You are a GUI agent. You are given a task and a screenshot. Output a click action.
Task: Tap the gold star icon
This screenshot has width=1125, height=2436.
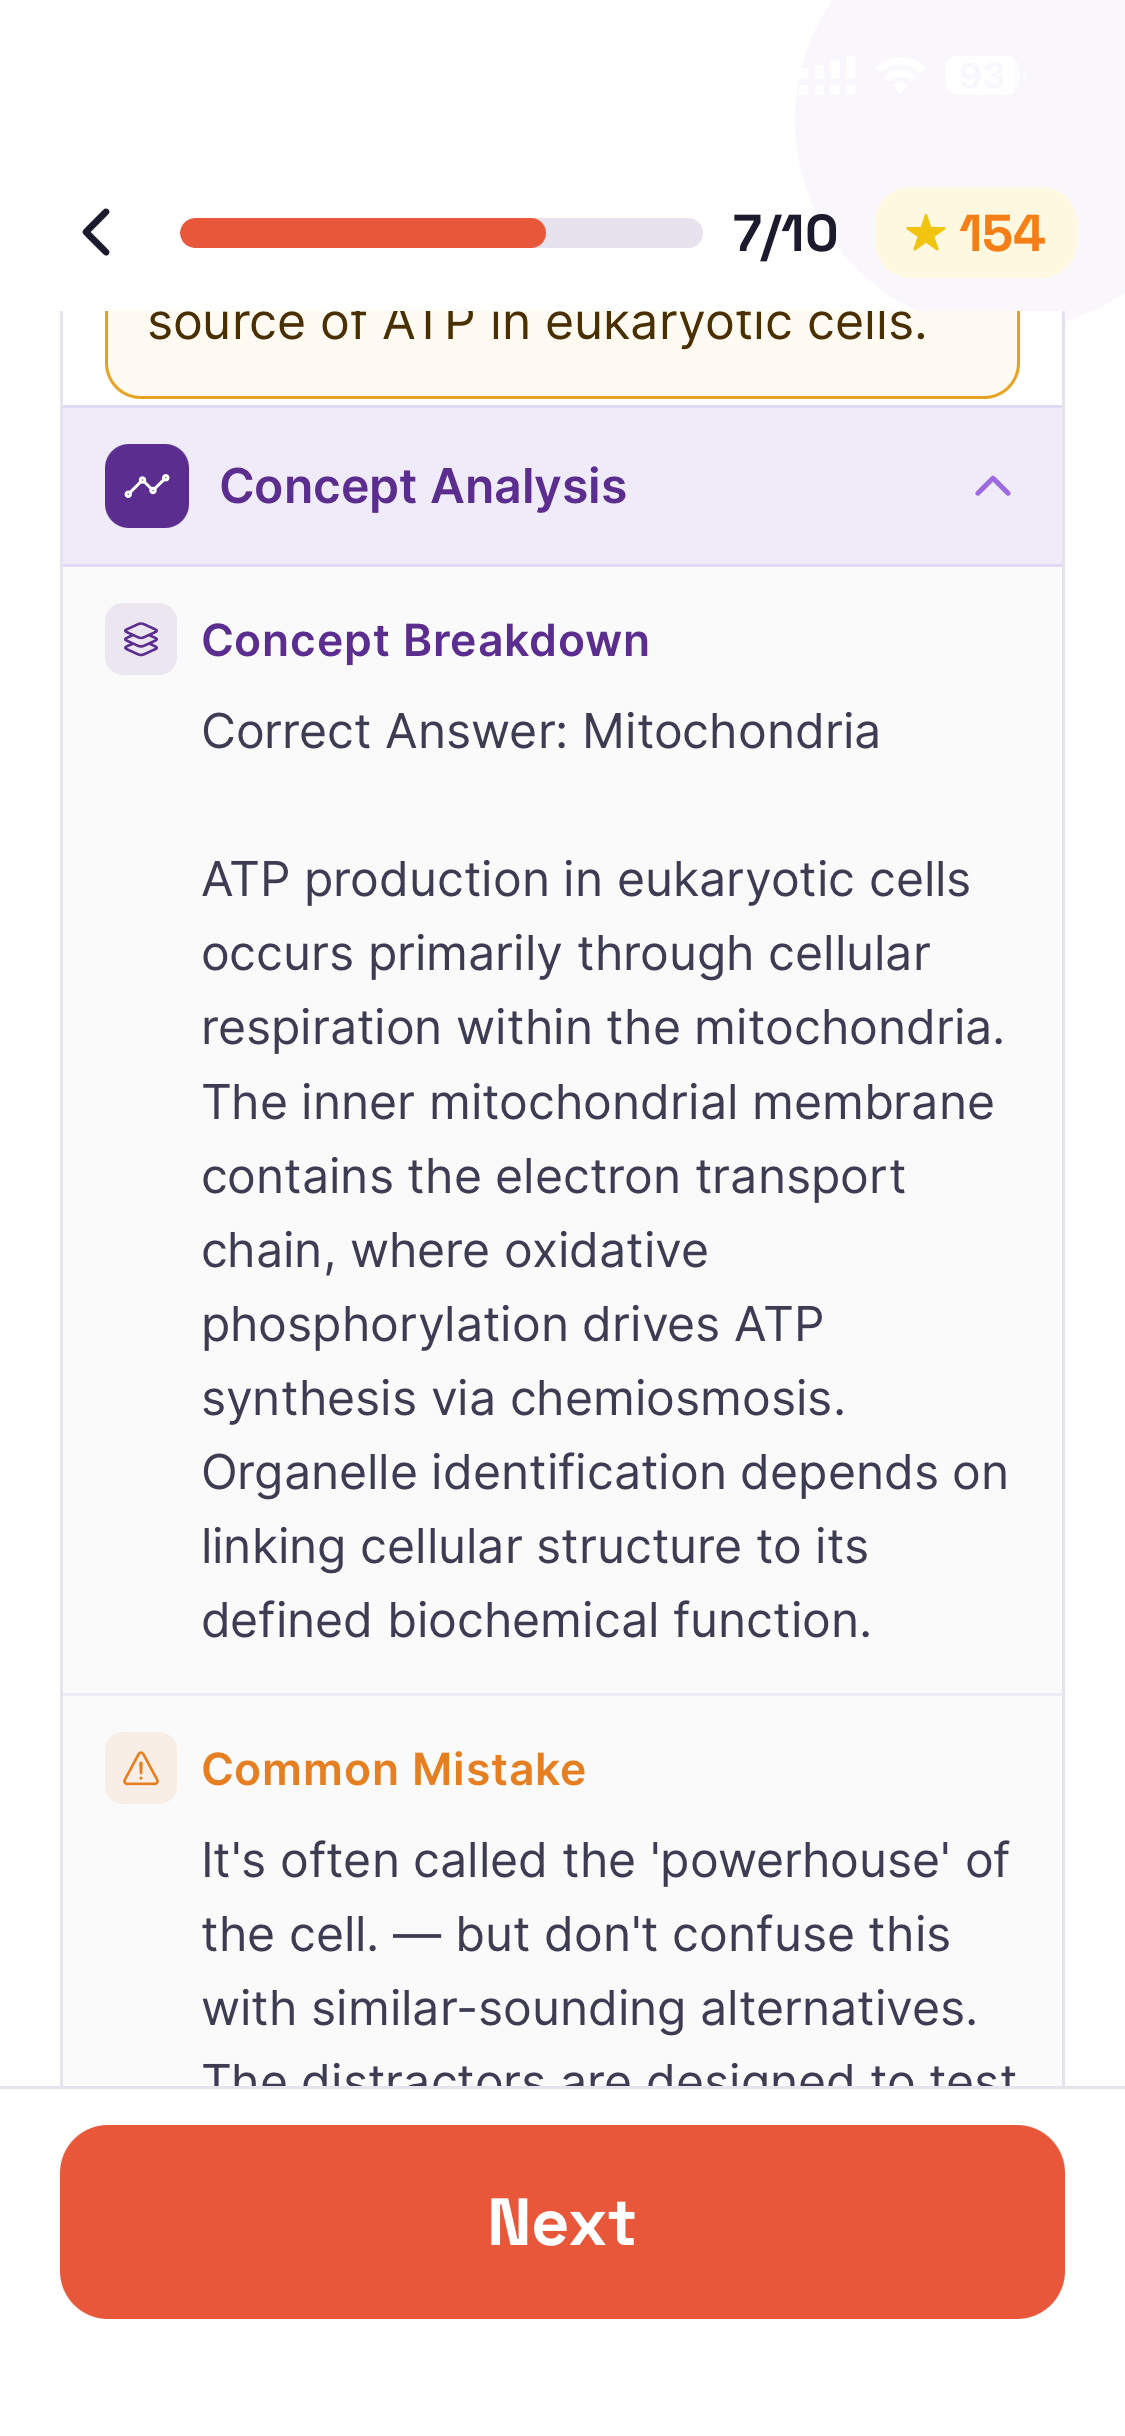click(925, 234)
